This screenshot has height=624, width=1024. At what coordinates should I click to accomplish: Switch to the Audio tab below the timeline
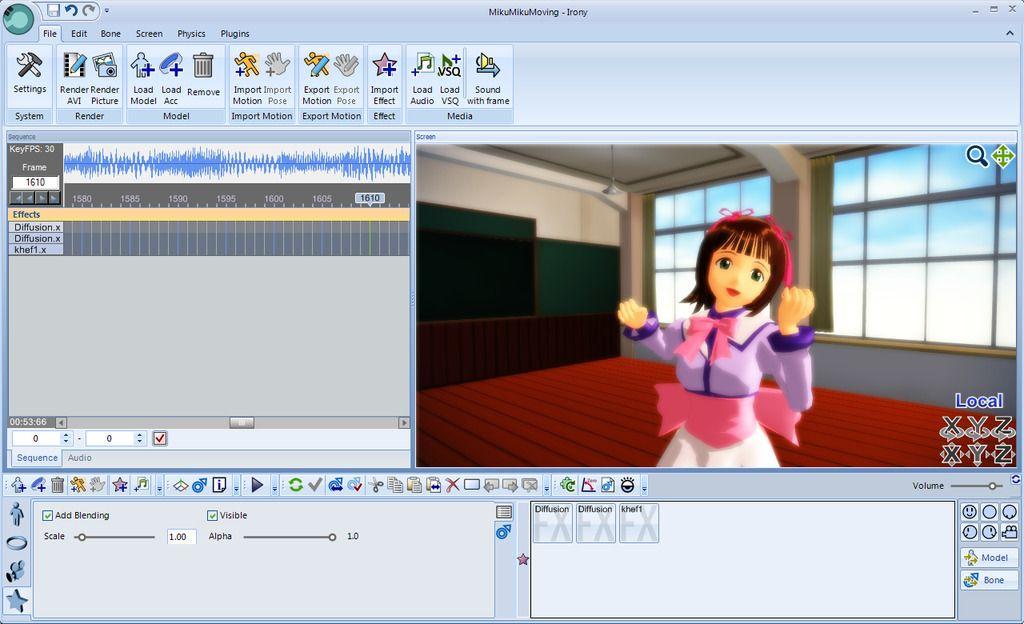pyautogui.click(x=80, y=458)
